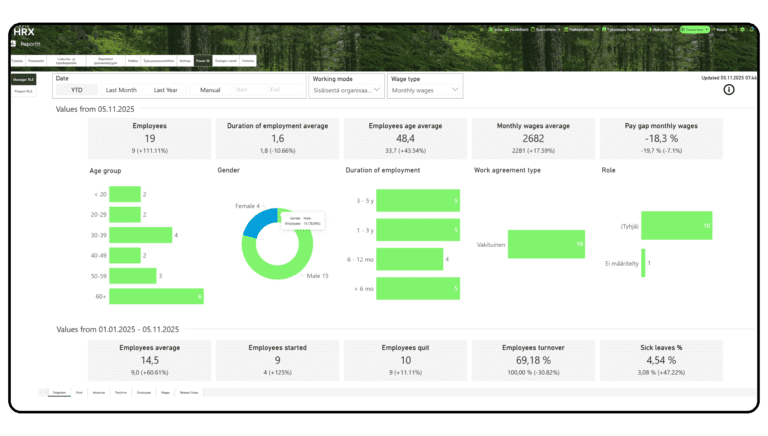The image size is (768, 436).
Task: Expand the Working mode dropdown
Action: (346, 90)
